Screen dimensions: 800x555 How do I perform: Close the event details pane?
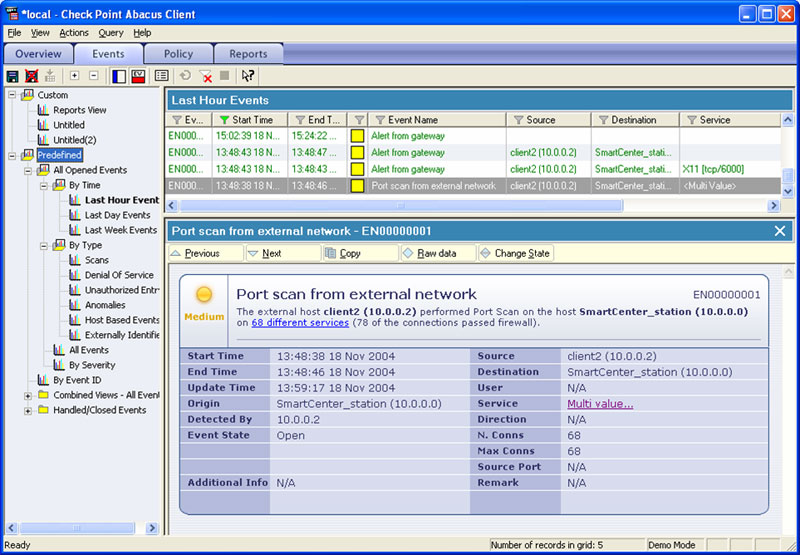(780, 232)
